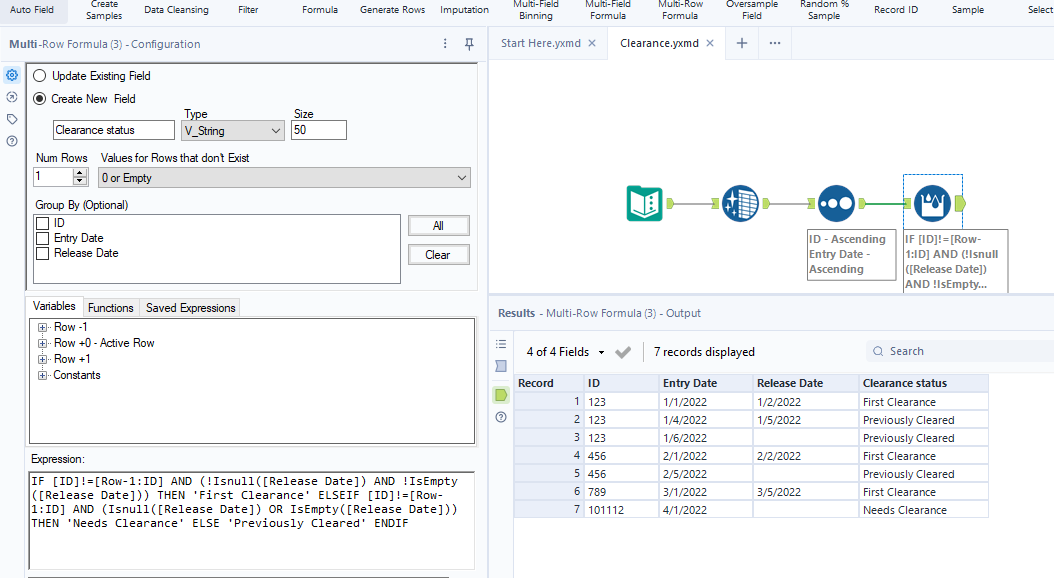Switch to the Functions tab
The height and width of the screenshot is (578, 1054).
110,308
